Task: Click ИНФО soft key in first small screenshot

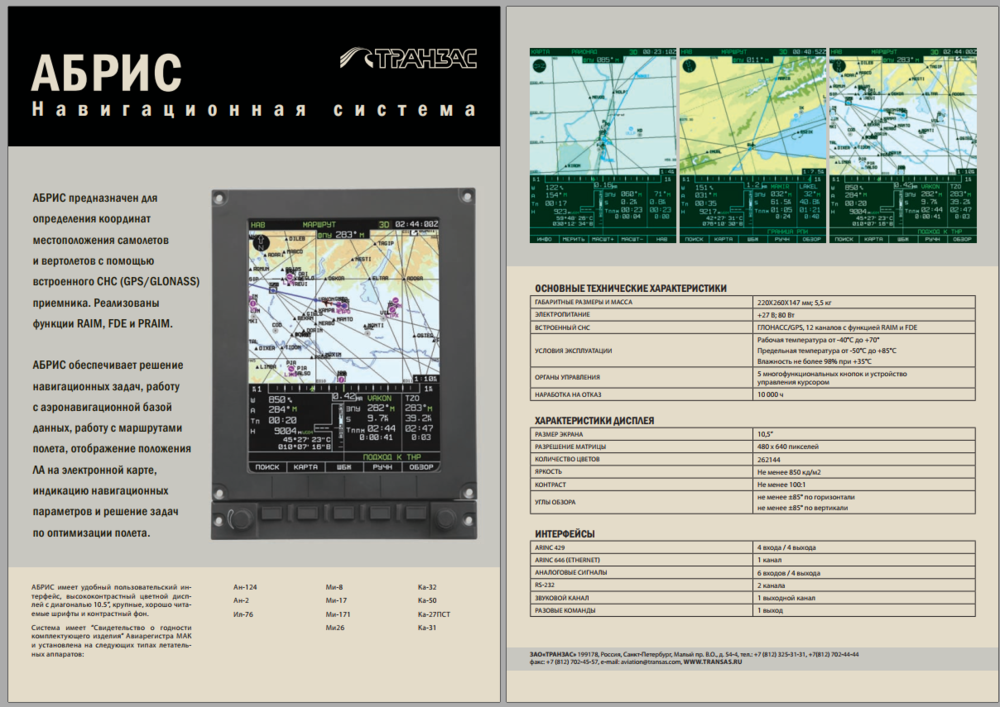Action: (544, 239)
